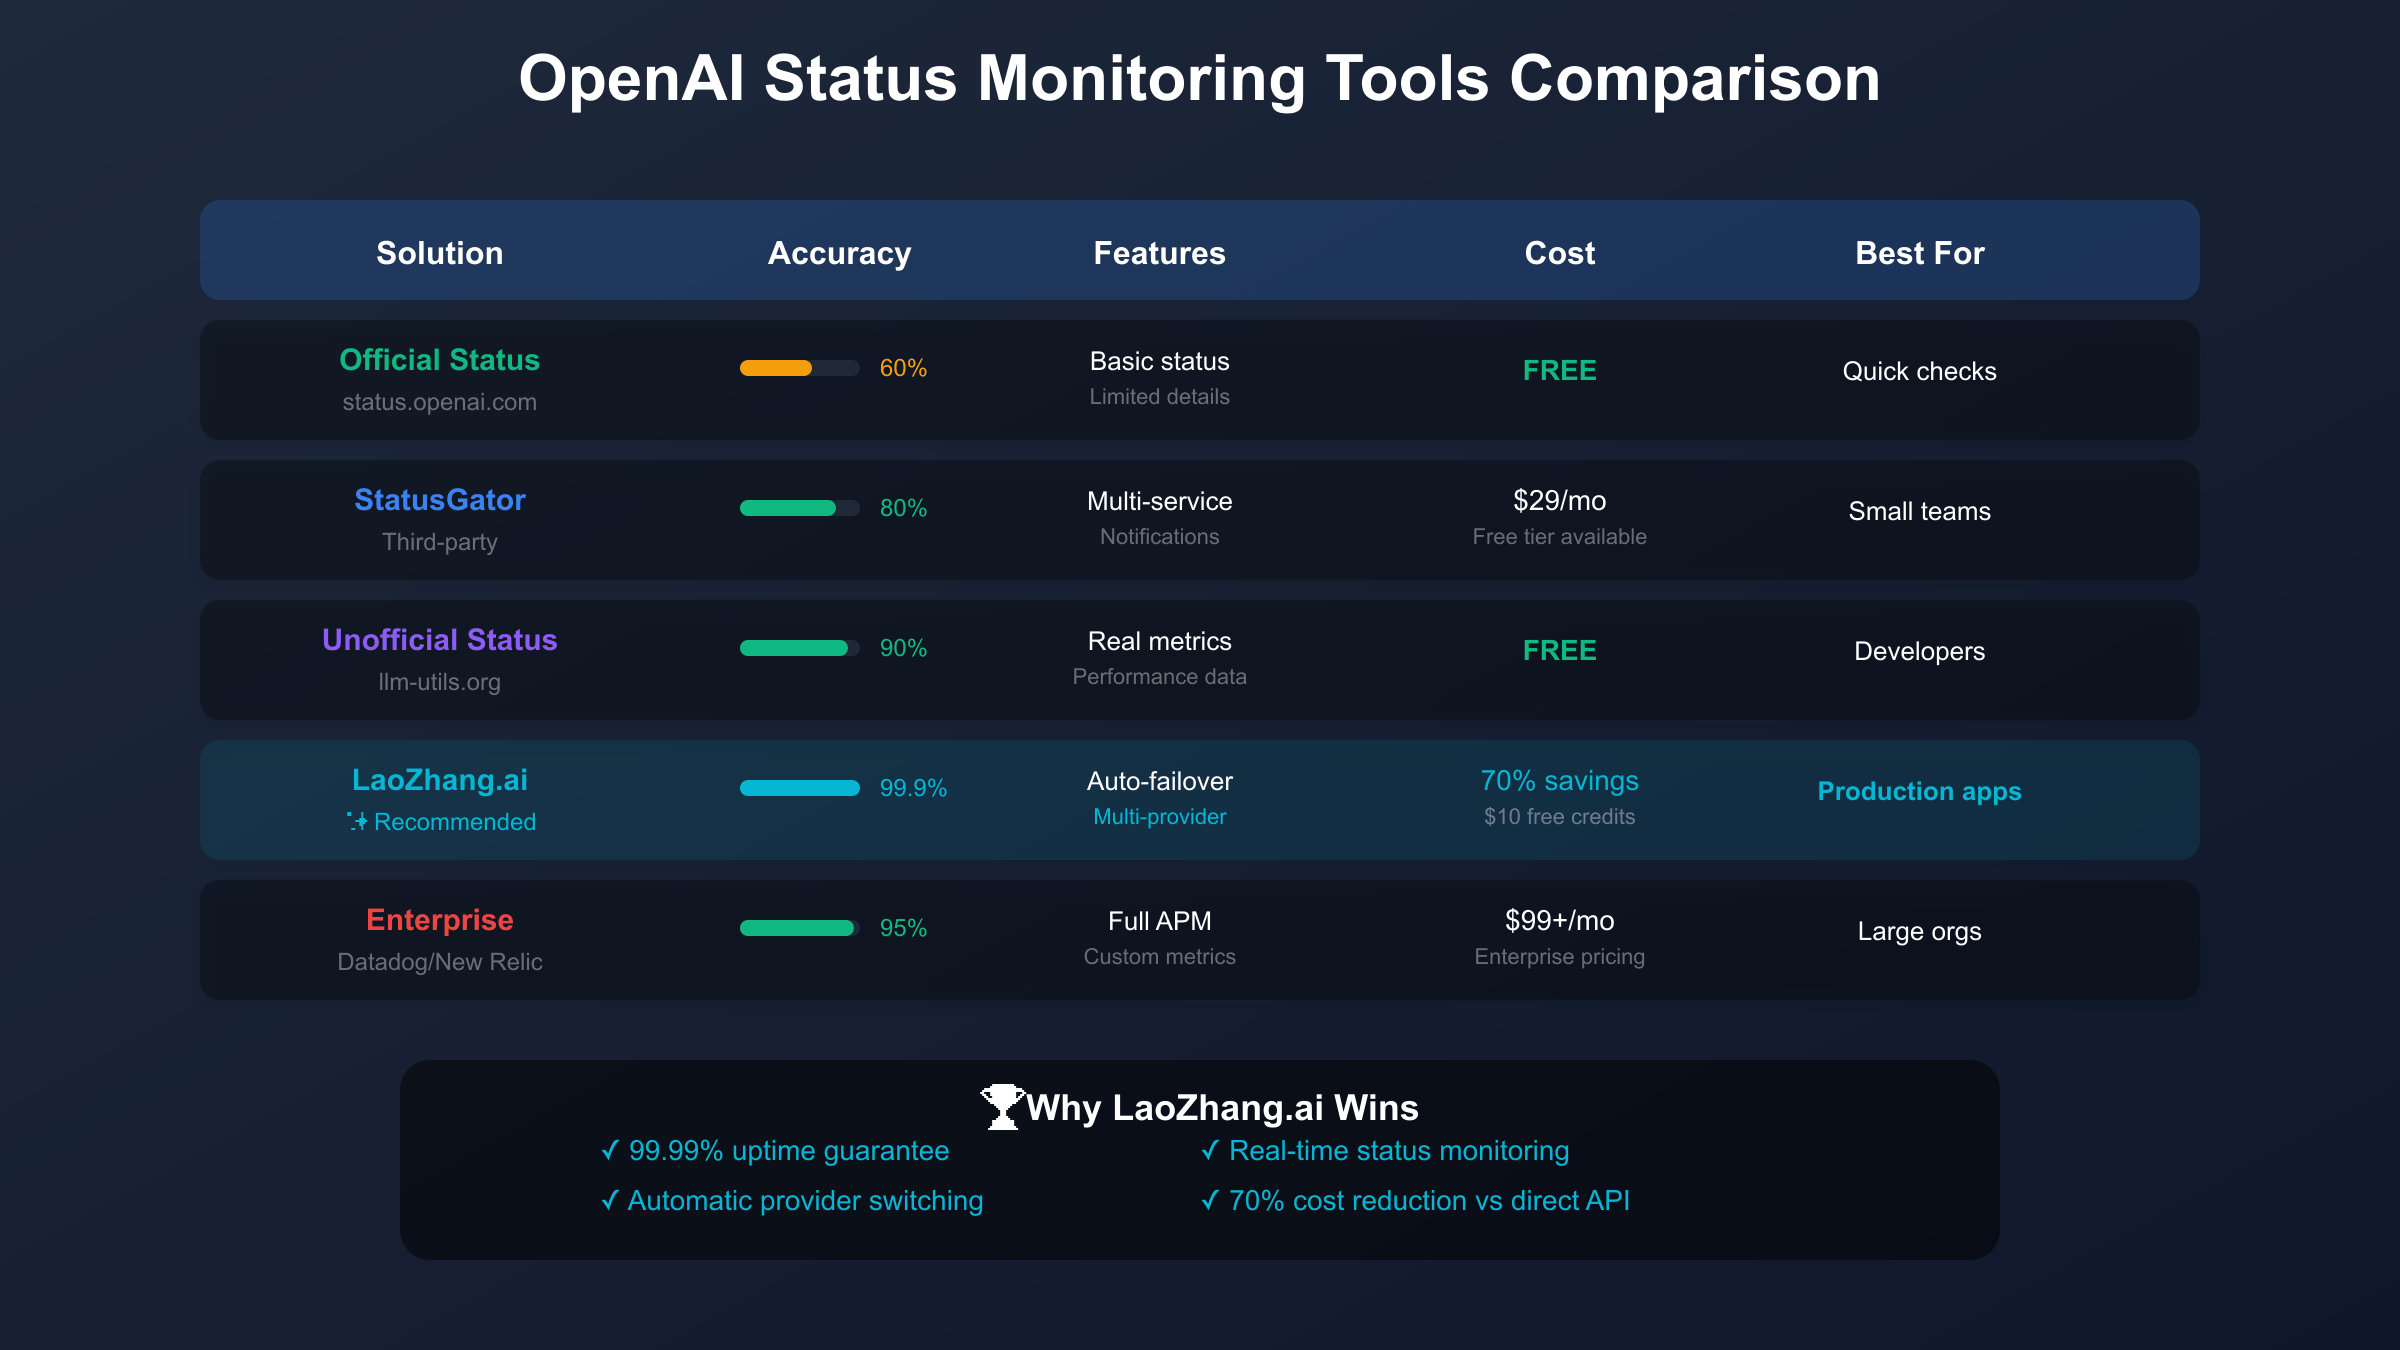The height and width of the screenshot is (1350, 2400).
Task: Click the Limited details feature note
Action: 1160,397
